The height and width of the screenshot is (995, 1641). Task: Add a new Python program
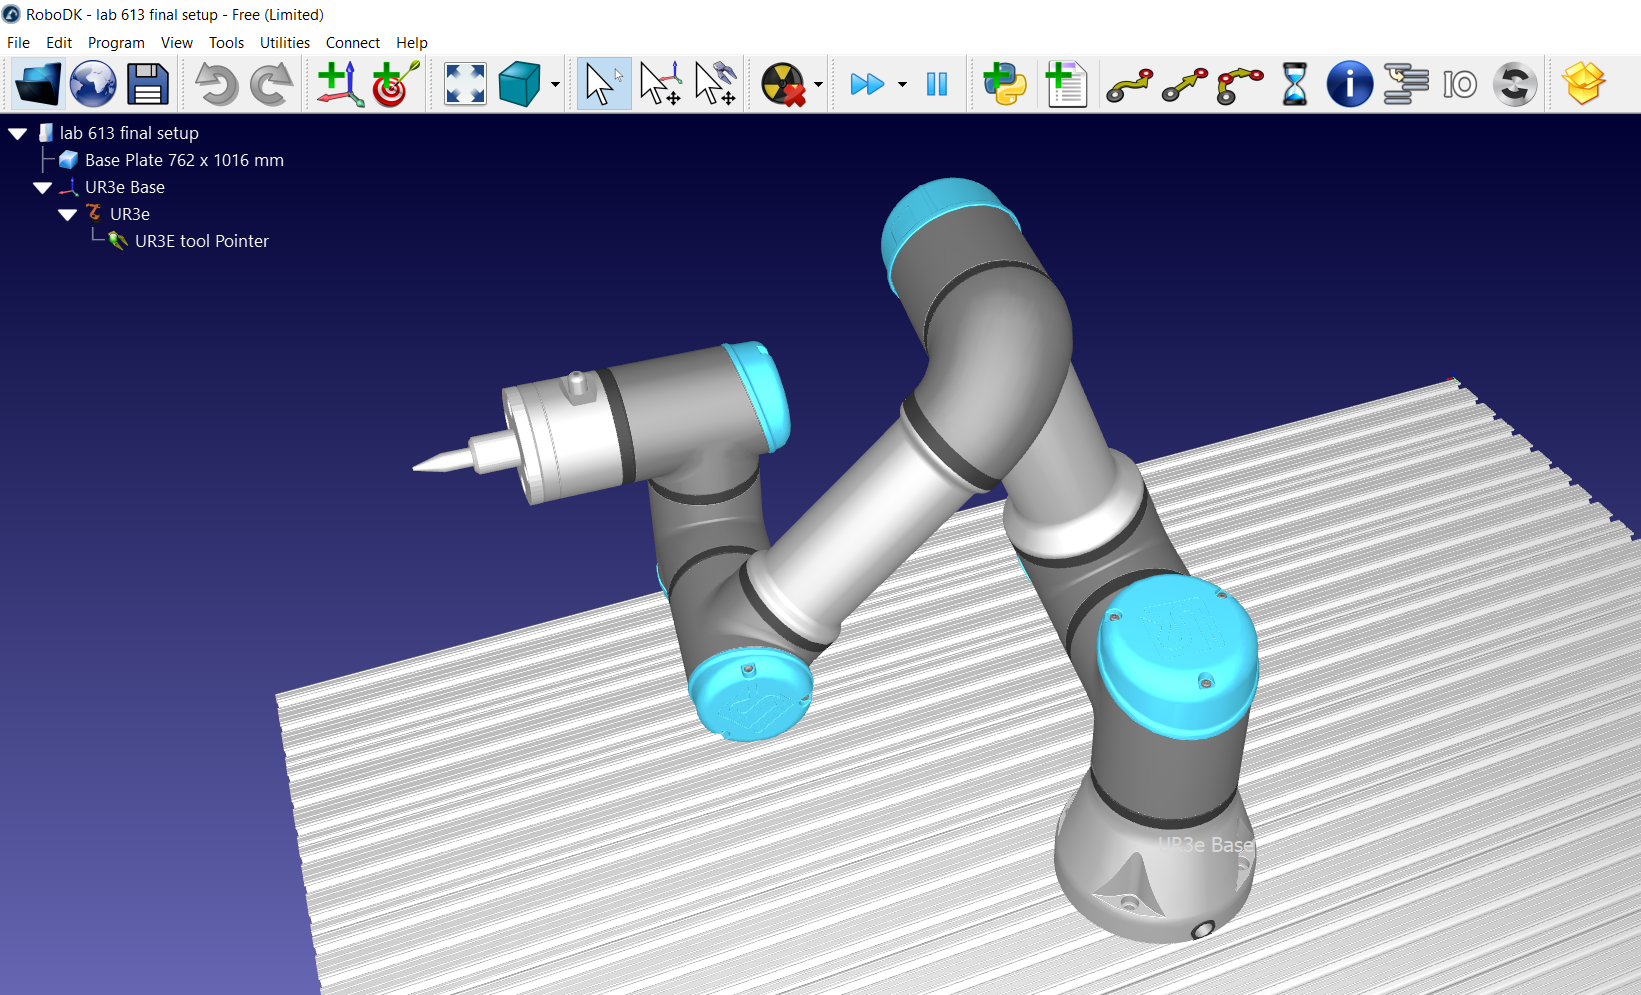pyautogui.click(x=1004, y=84)
